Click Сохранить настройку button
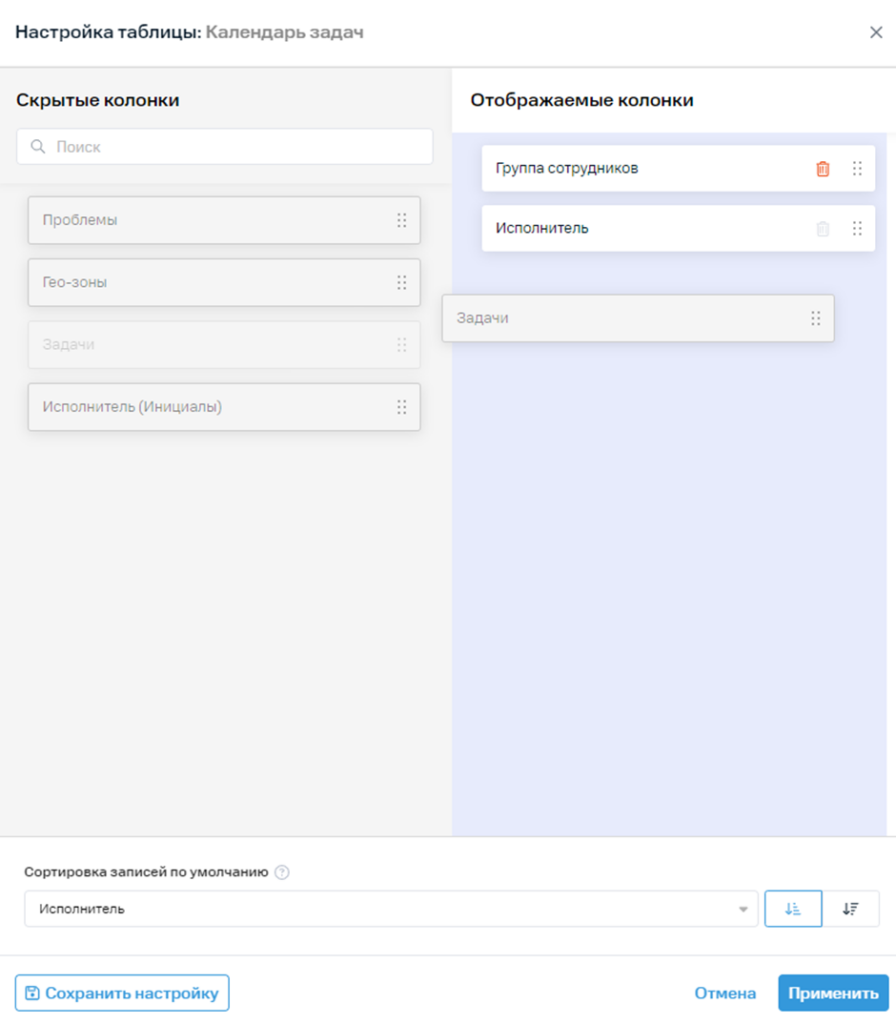Image resolution: width=896 pixels, height=1024 pixels. click(x=122, y=993)
